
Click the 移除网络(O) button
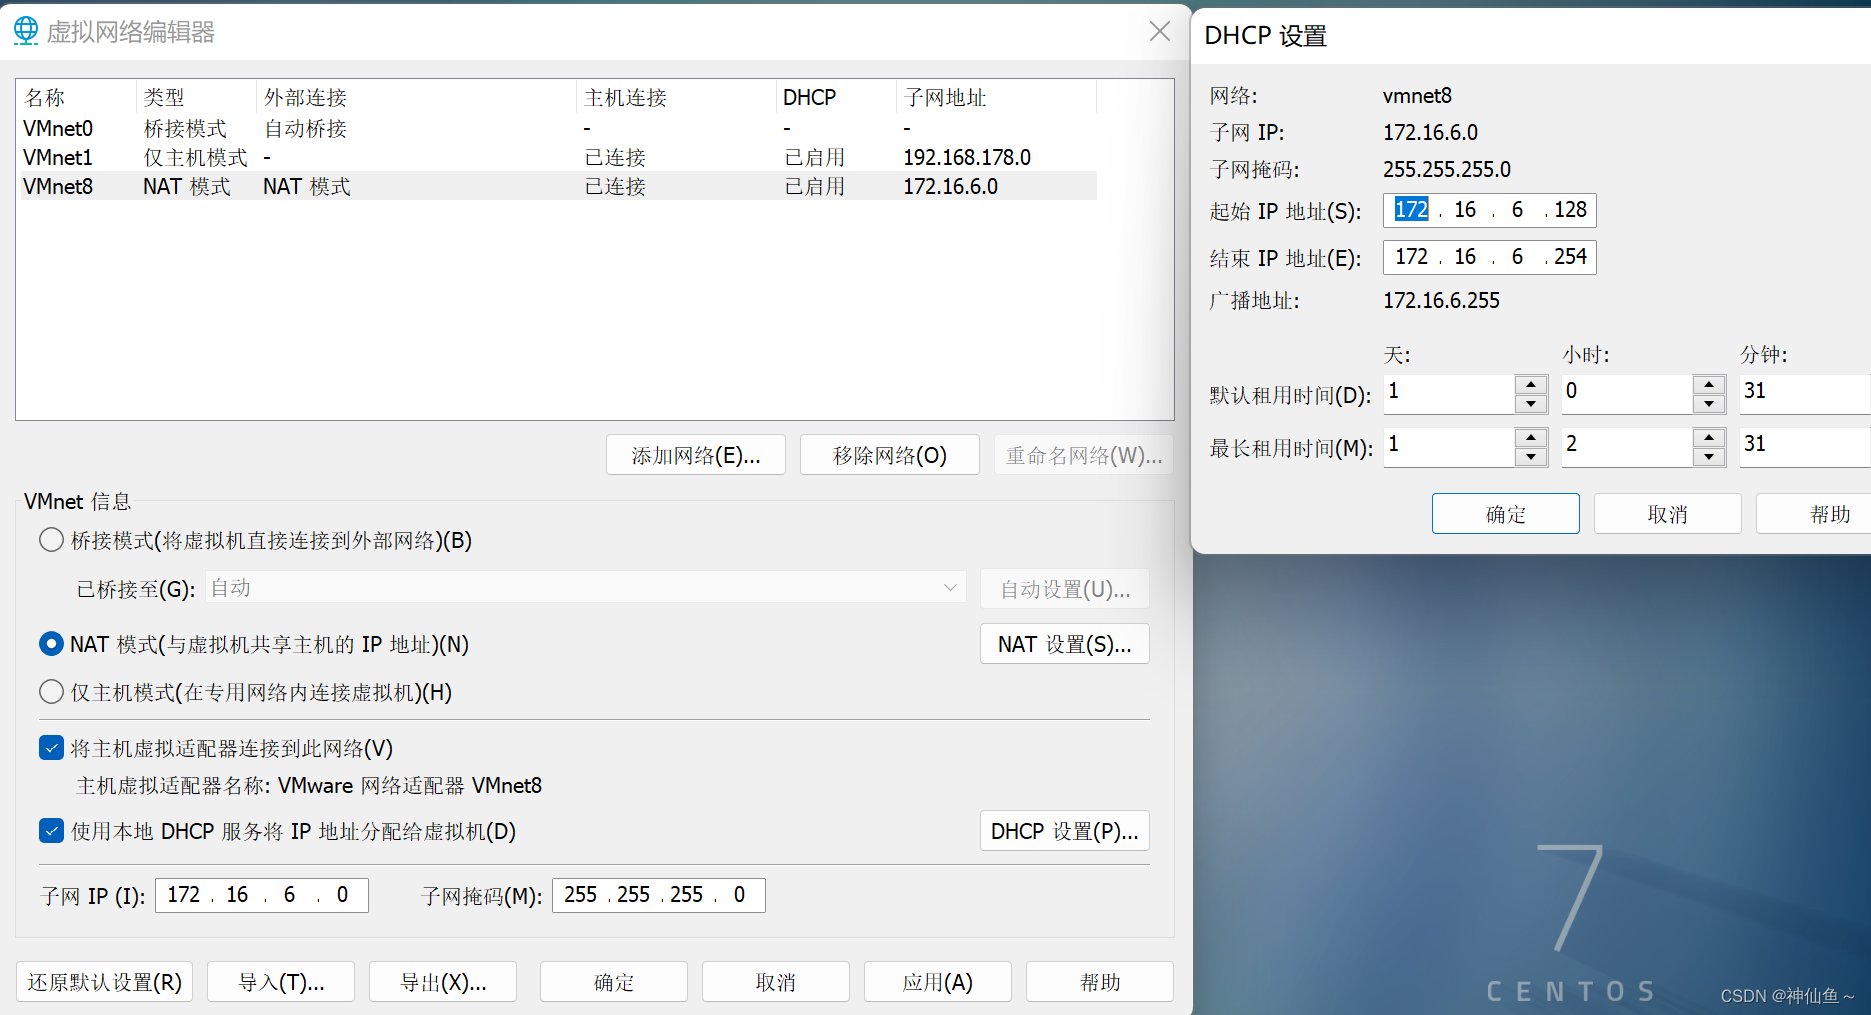[890, 455]
